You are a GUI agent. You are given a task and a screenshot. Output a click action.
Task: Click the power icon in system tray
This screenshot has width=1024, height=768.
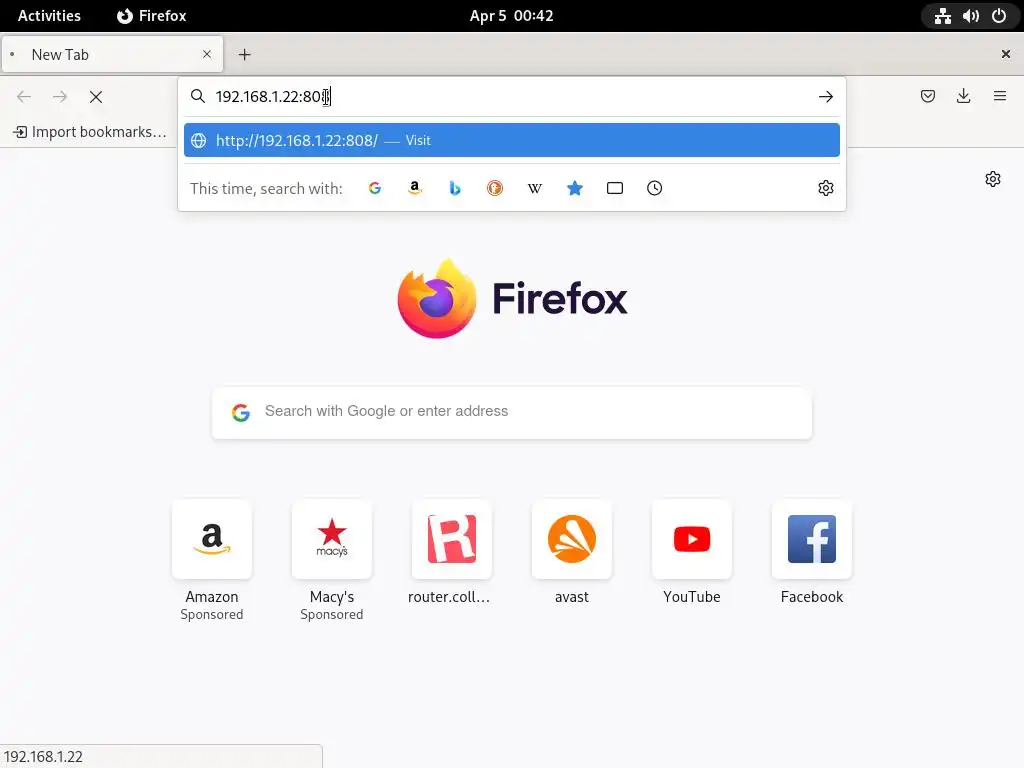pos(999,16)
